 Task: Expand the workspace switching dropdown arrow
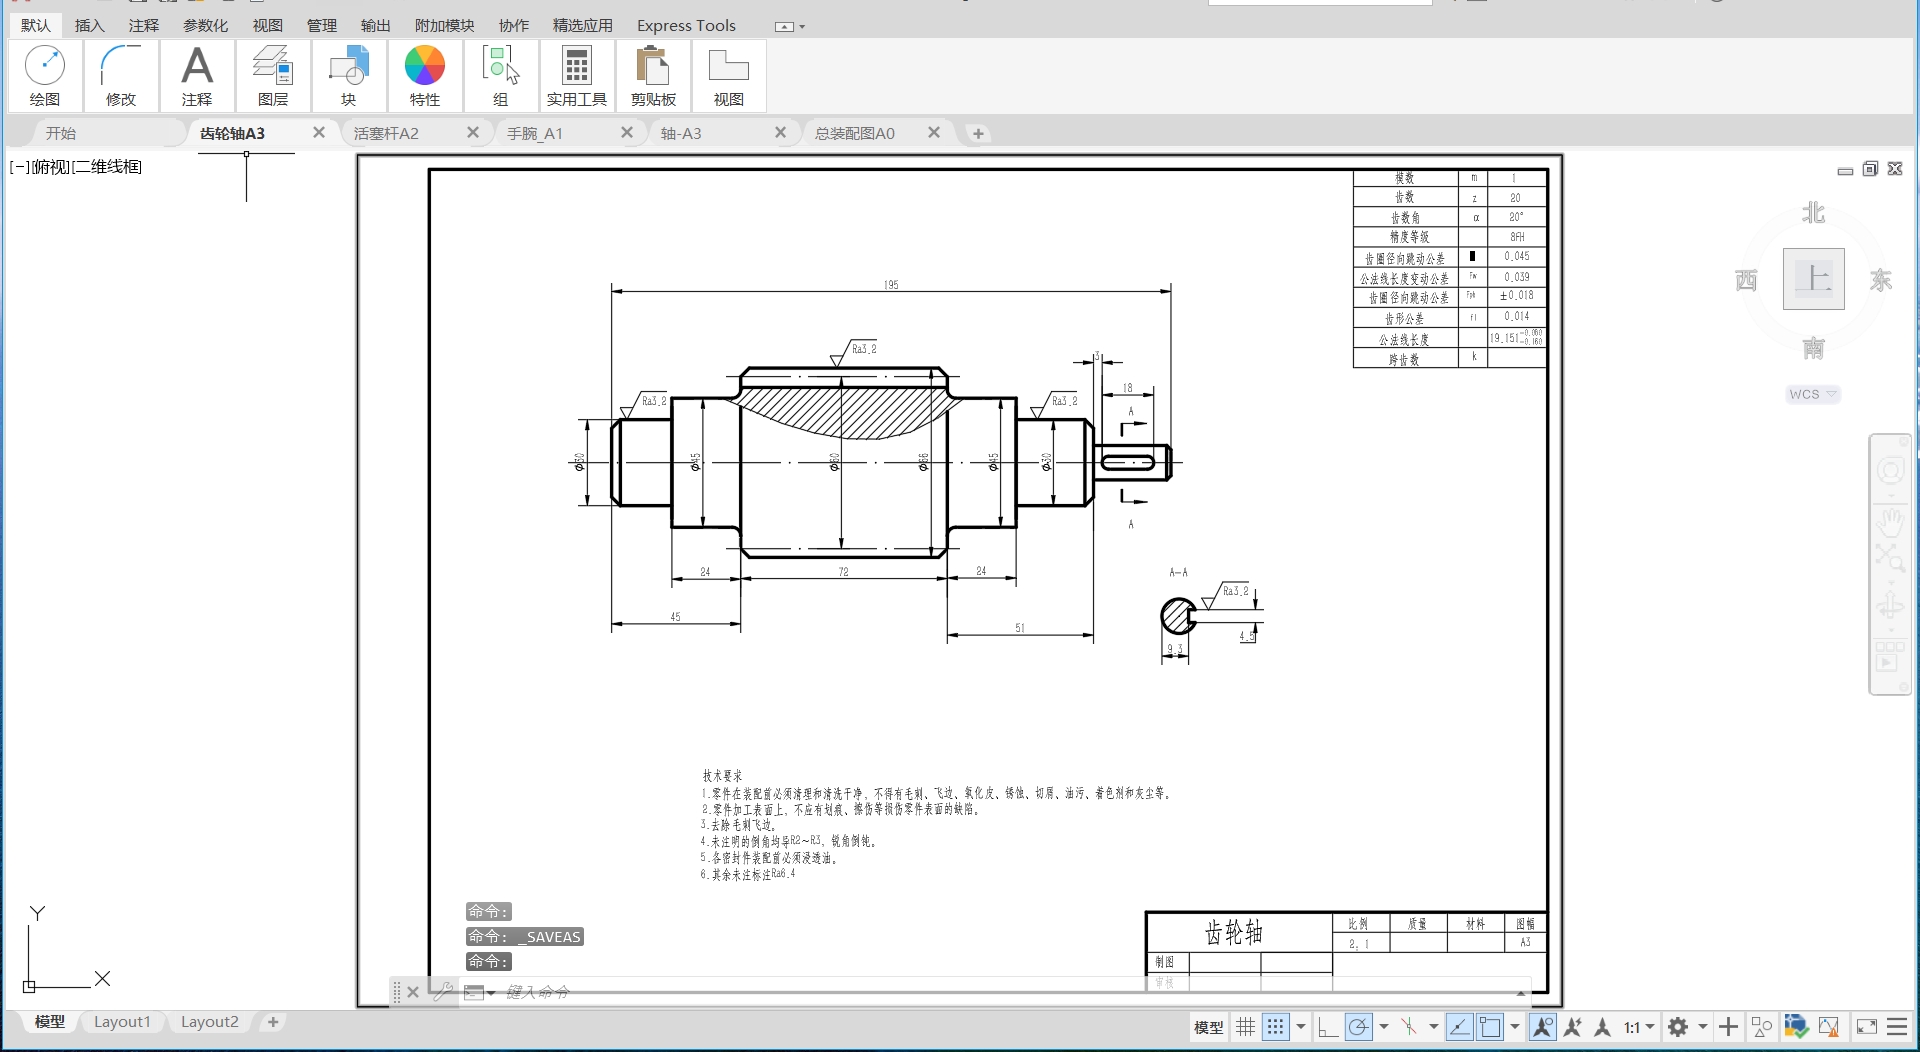point(1703,1027)
